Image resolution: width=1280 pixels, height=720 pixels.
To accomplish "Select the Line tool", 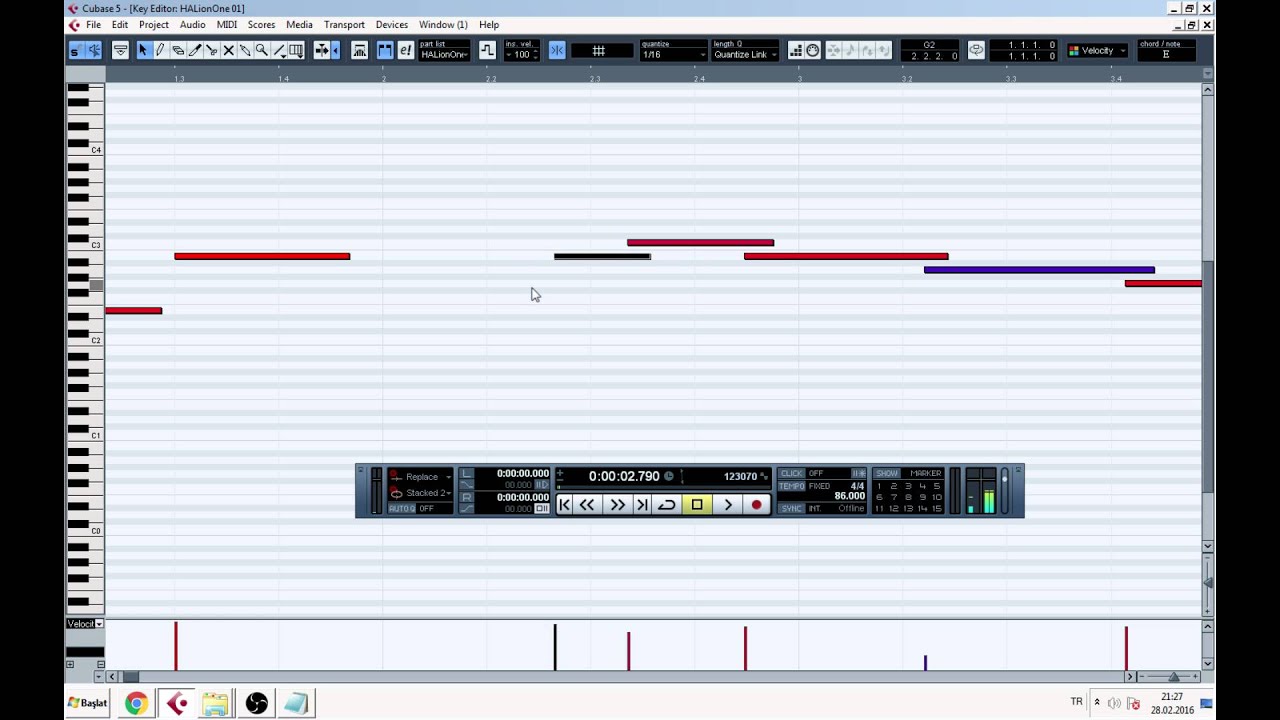I will [x=279, y=50].
